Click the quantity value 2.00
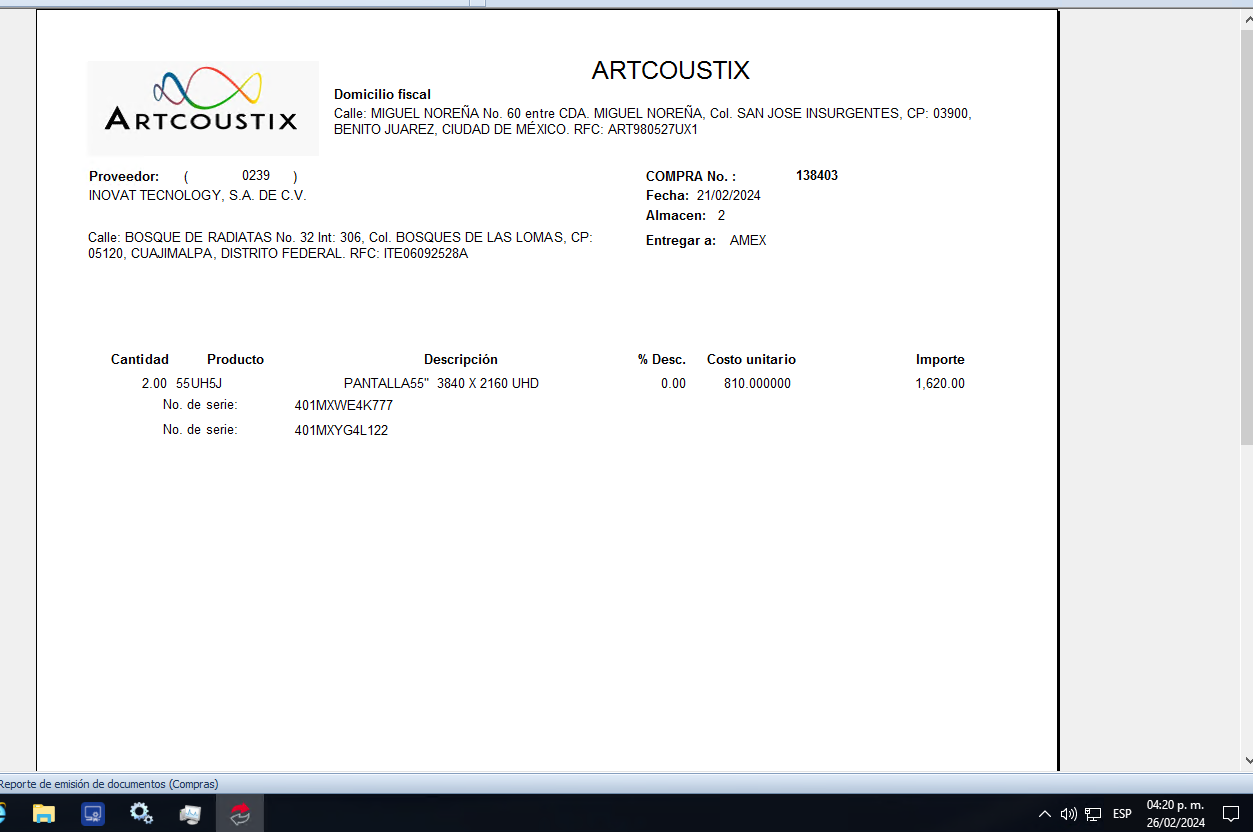The height and width of the screenshot is (832, 1253). coord(154,383)
